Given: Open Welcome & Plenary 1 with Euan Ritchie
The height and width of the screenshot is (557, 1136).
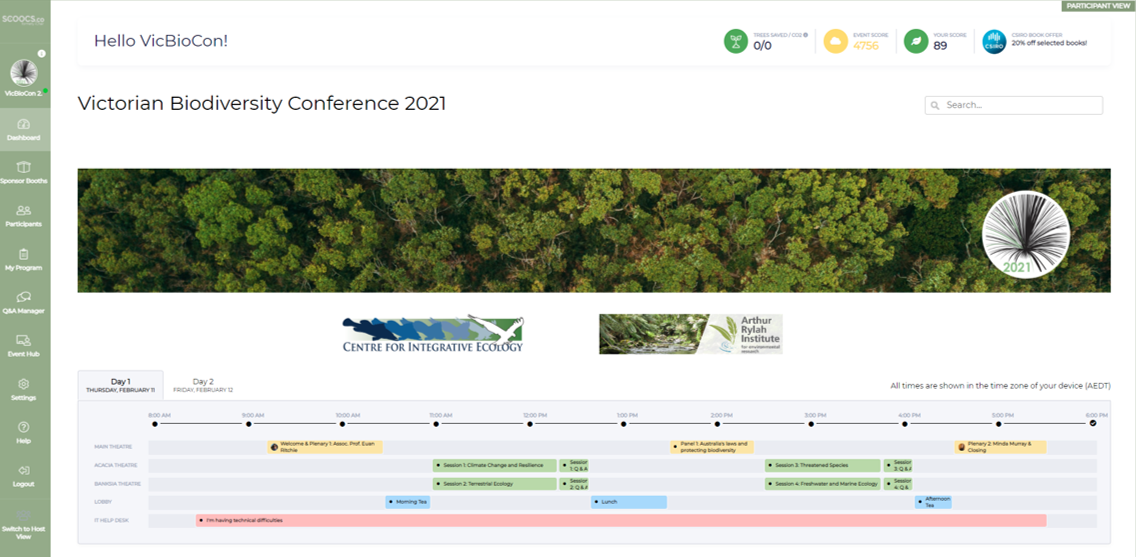Looking at the screenshot, I should 325,447.
